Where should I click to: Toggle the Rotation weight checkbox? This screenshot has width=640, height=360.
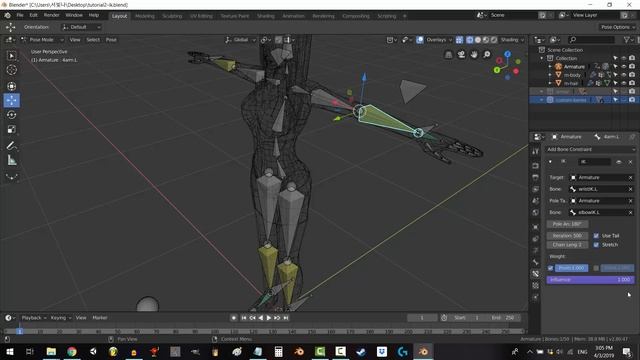pos(596,268)
